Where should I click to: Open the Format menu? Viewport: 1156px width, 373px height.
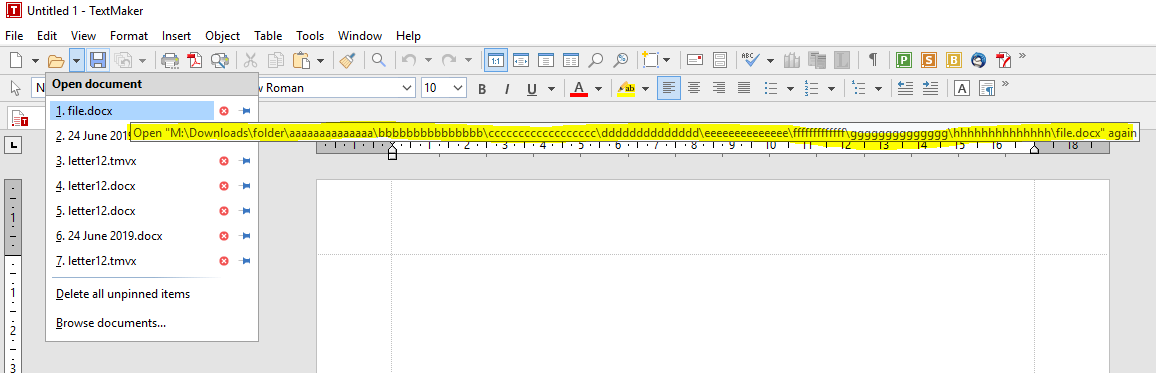click(x=129, y=35)
